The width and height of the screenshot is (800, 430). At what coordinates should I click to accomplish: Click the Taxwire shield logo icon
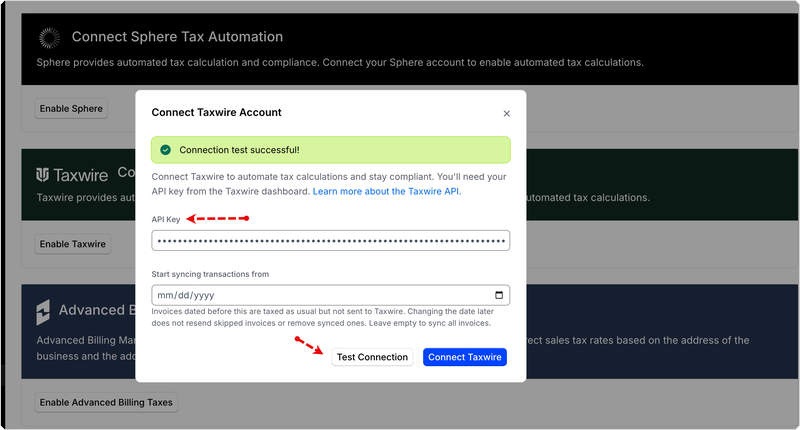tap(43, 175)
